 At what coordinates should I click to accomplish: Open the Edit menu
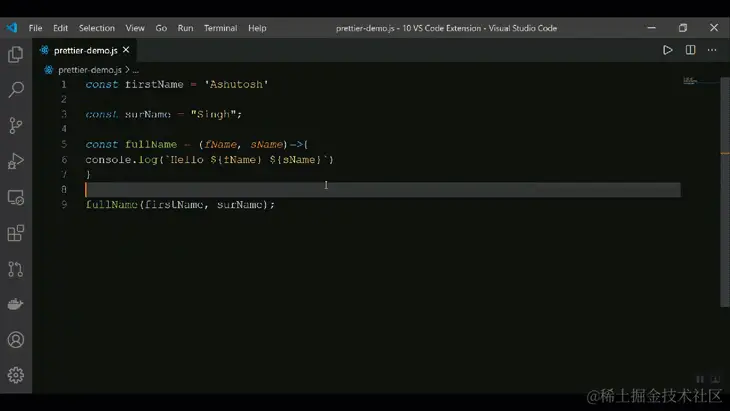coord(61,28)
